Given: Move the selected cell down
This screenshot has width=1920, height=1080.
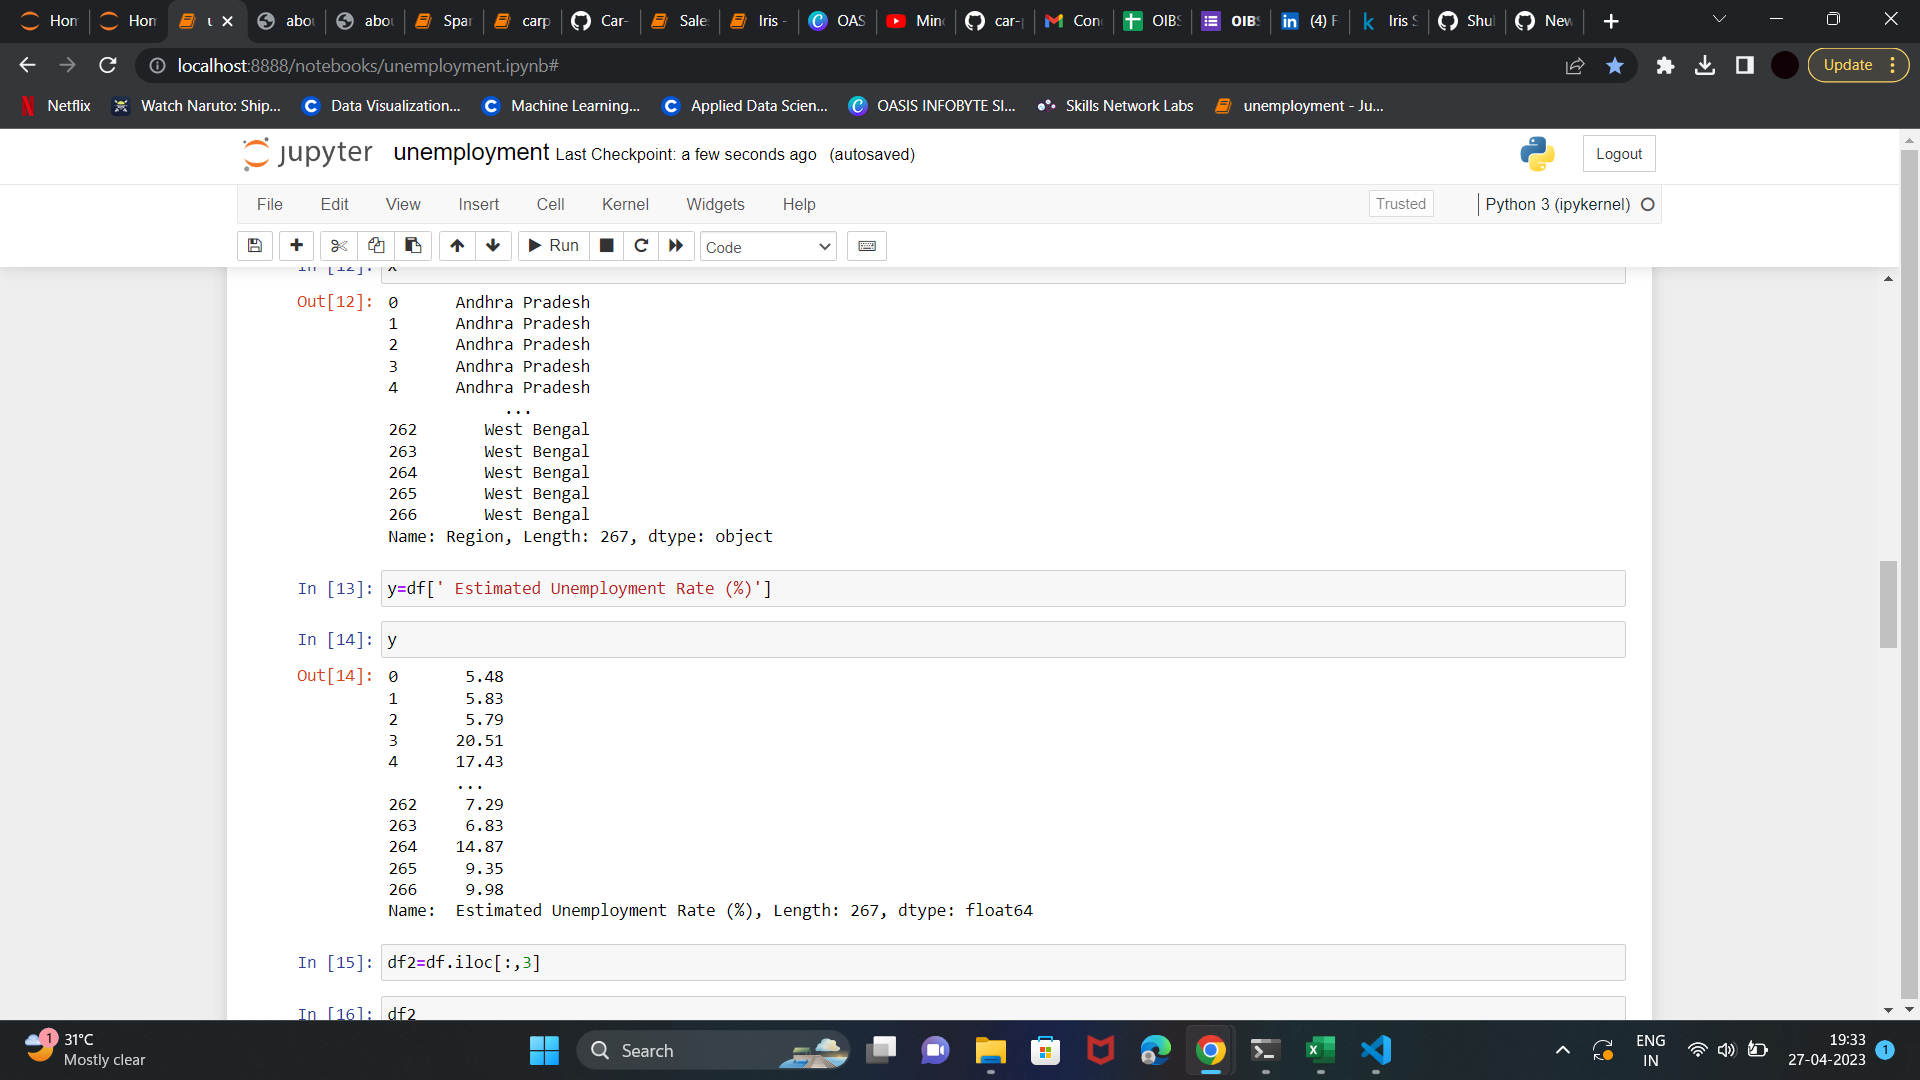Looking at the screenshot, I should [x=493, y=246].
